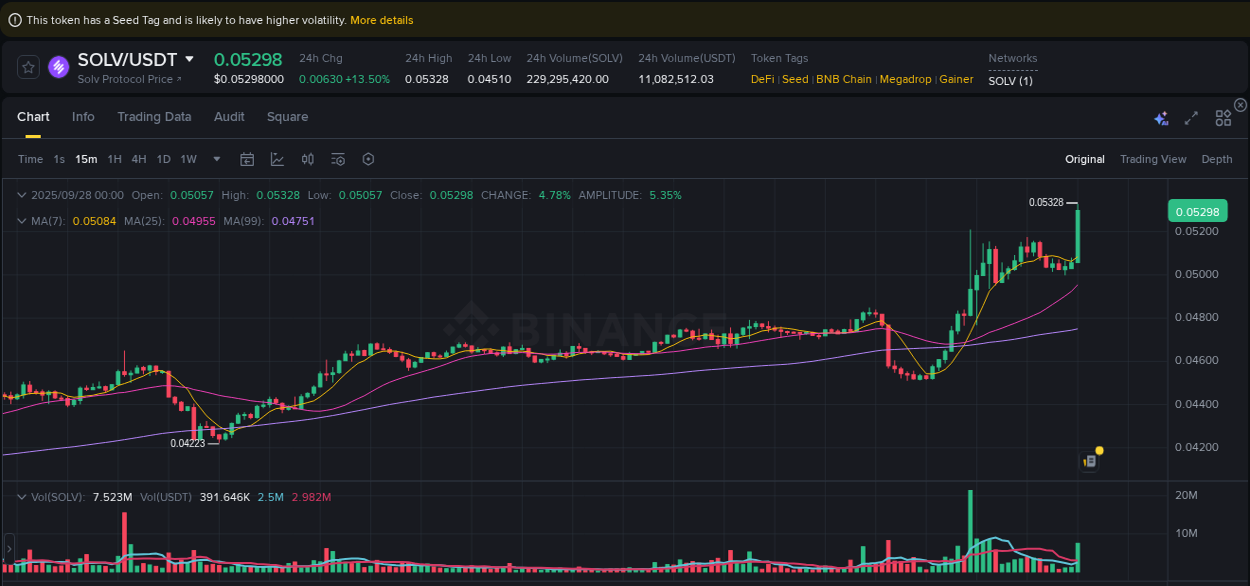Click the candle comparison icon on the toolbar
Image resolution: width=1250 pixels, height=586 pixels.
click(x=307, y=159)
